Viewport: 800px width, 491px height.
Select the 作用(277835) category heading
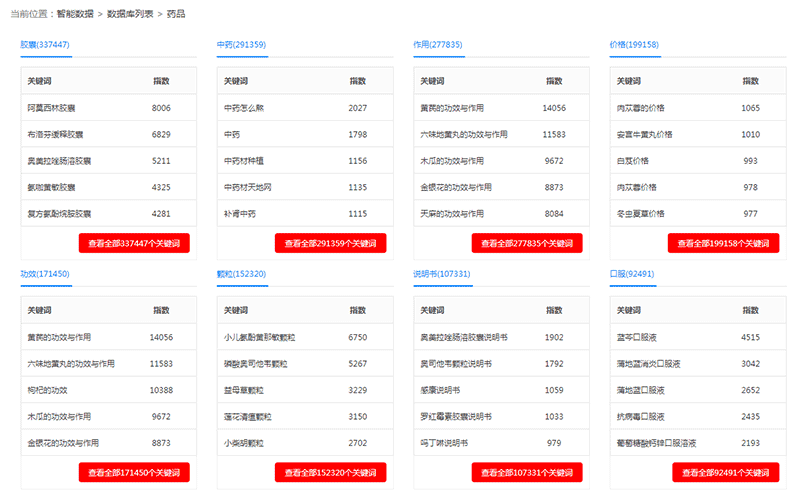point(437,45)
